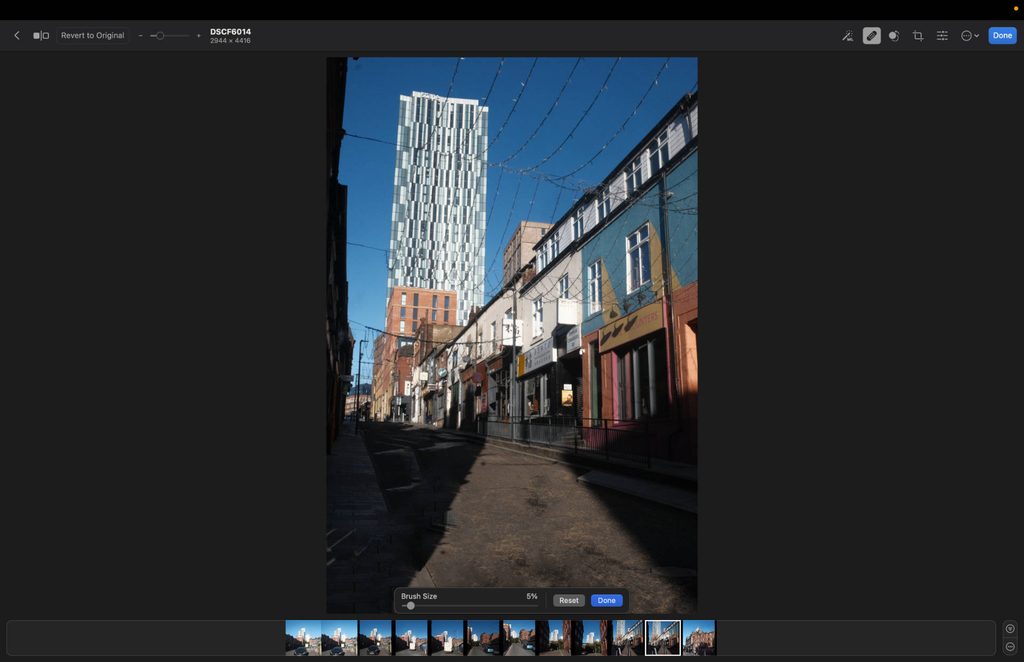Zoom in with the plus icon
The height and width of the screenshot is (662, 1024).
[x=199, y=36]
